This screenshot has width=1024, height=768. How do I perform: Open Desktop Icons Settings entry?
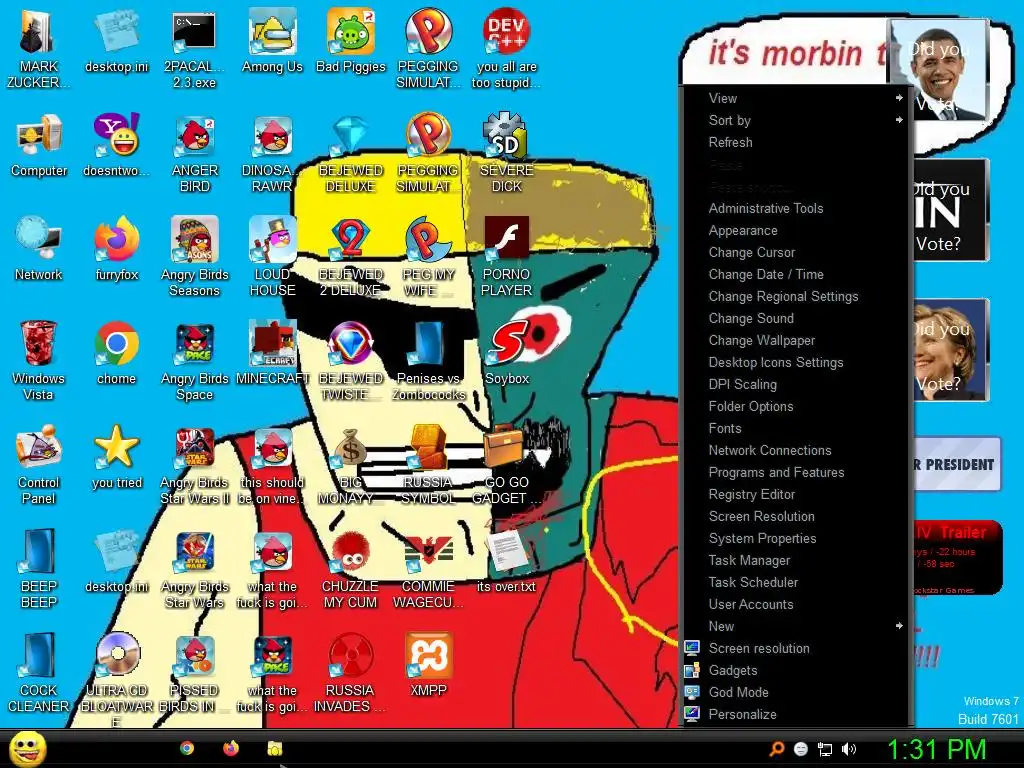796,362
